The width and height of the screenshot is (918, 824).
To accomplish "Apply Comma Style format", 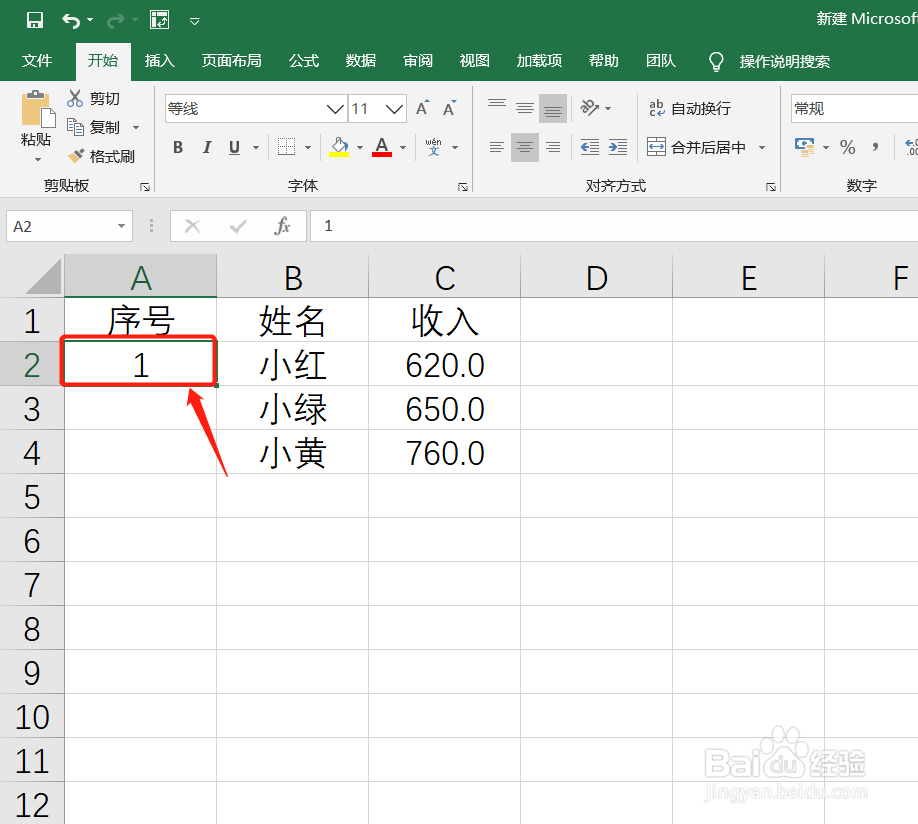I will click(875, 147).
